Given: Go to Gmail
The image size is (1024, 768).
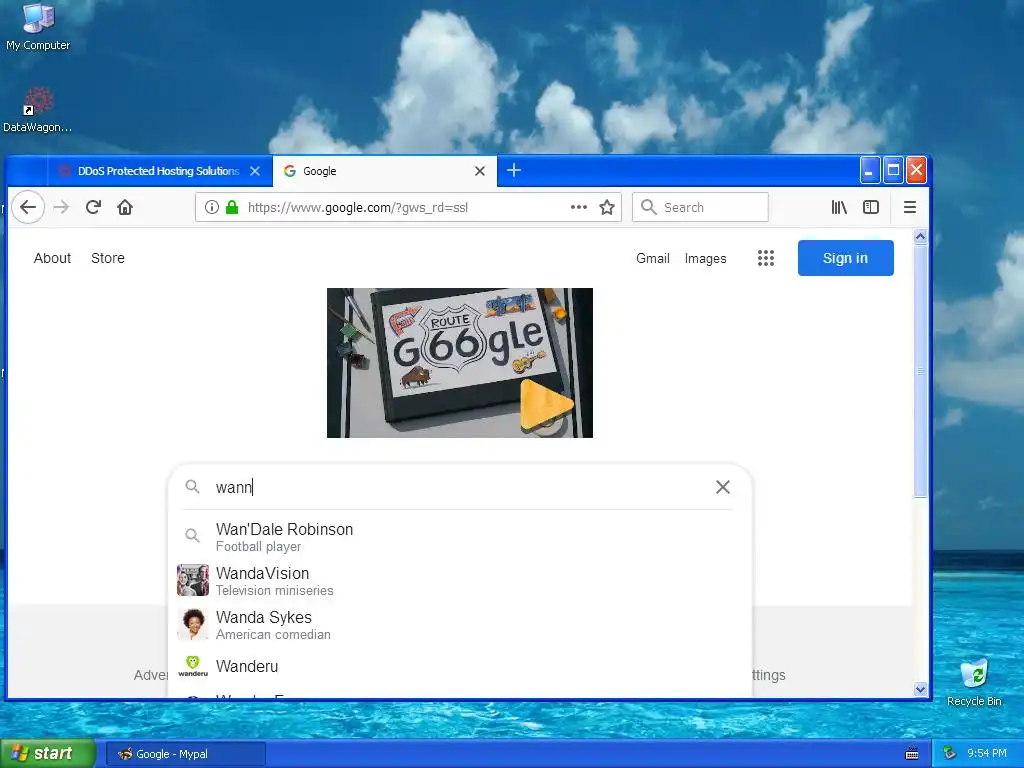Looking at the screenshot, I should pos(653,259).
